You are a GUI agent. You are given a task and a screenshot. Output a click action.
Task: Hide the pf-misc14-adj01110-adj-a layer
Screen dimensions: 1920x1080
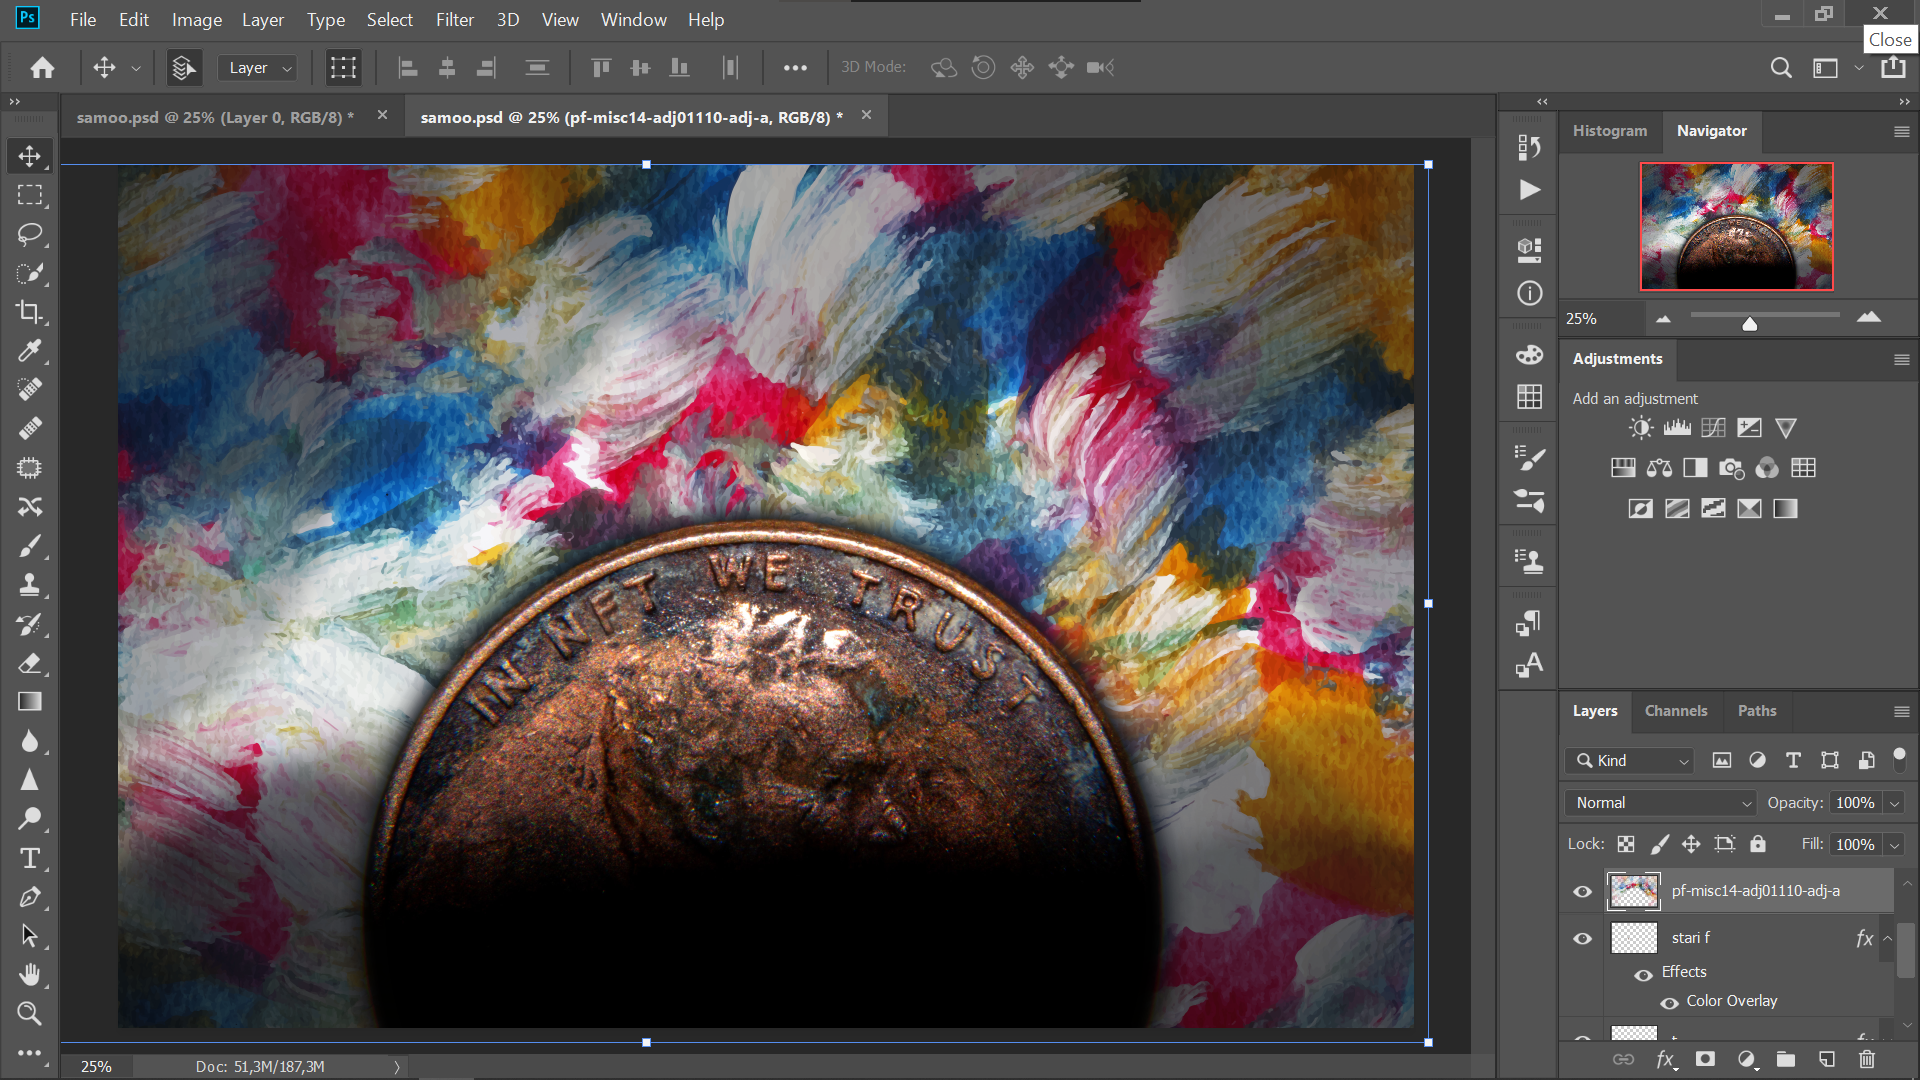coord(1582,891)
